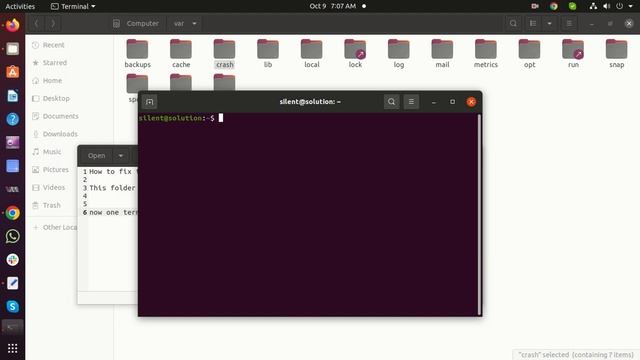Launch Google Chrome from the dock
Viewport: 640px width, 360px height.
(x=13, y=213)
